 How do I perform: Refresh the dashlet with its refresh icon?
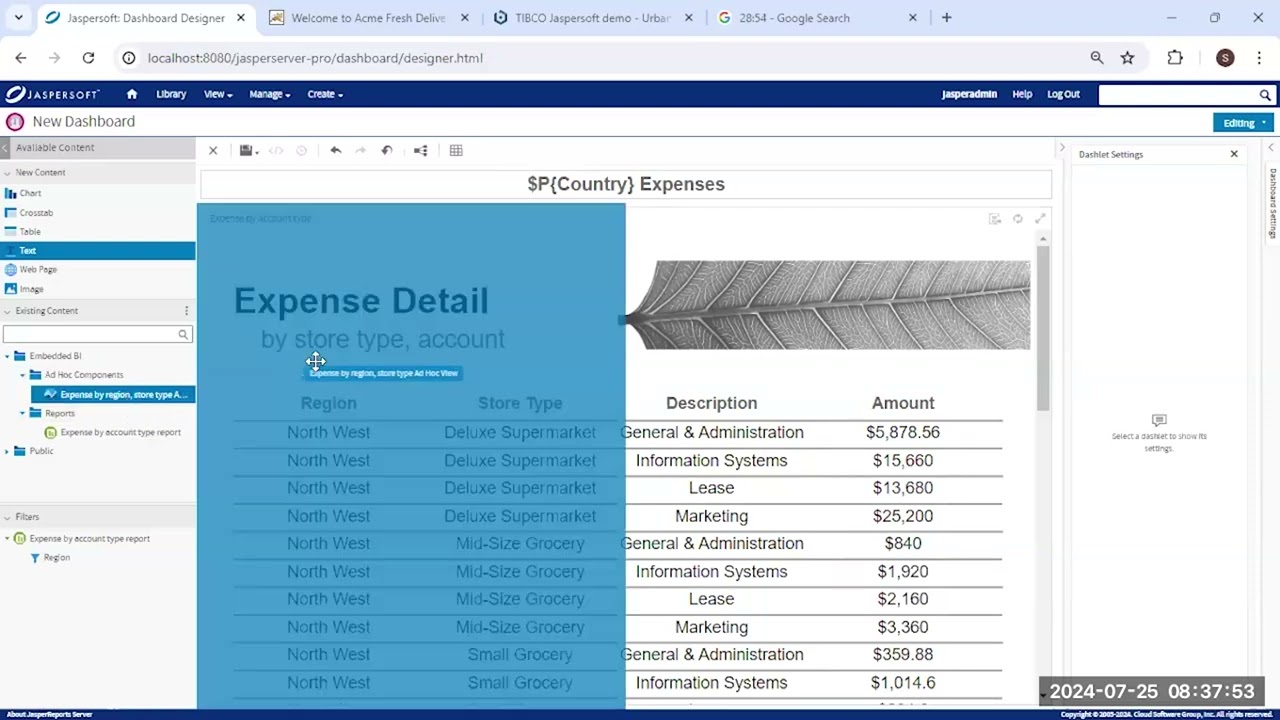click(1017, 218)
